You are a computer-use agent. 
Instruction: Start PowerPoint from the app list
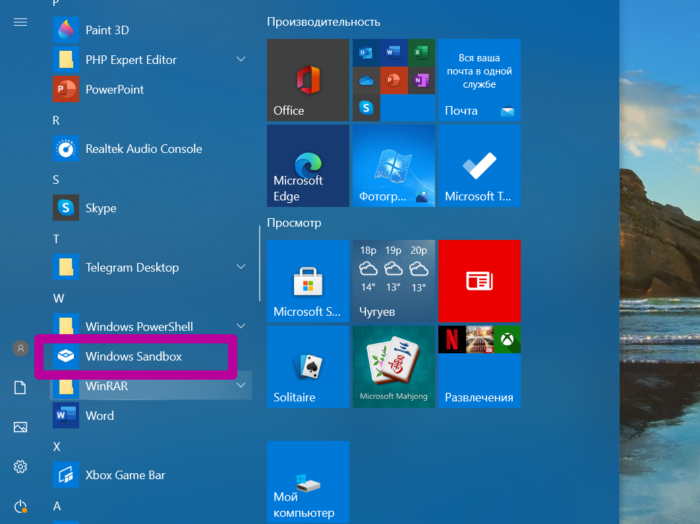point(114,89)
